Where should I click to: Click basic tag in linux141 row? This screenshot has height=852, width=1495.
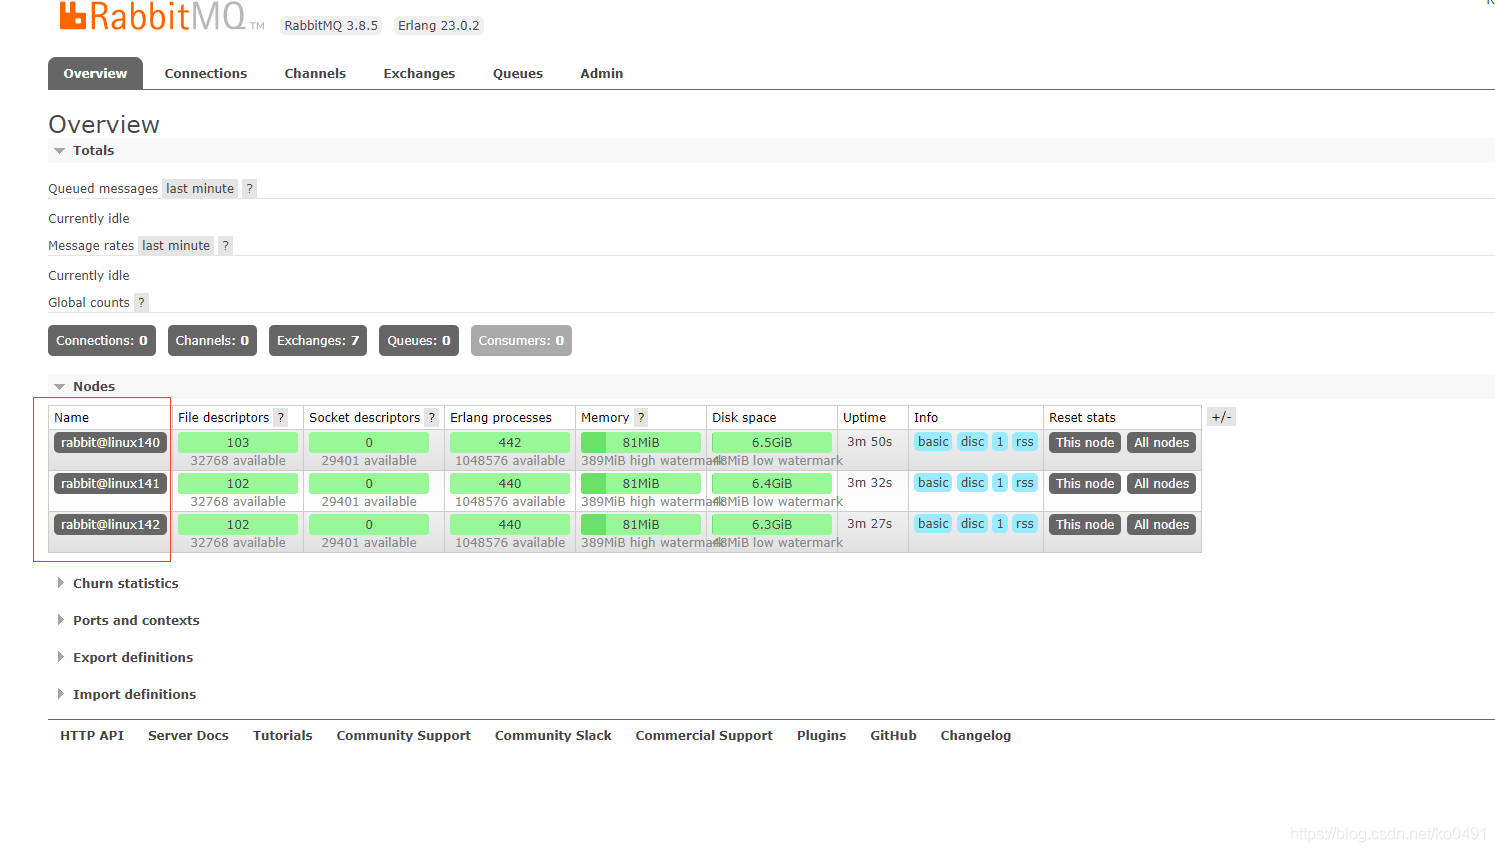tap(933, 483)
